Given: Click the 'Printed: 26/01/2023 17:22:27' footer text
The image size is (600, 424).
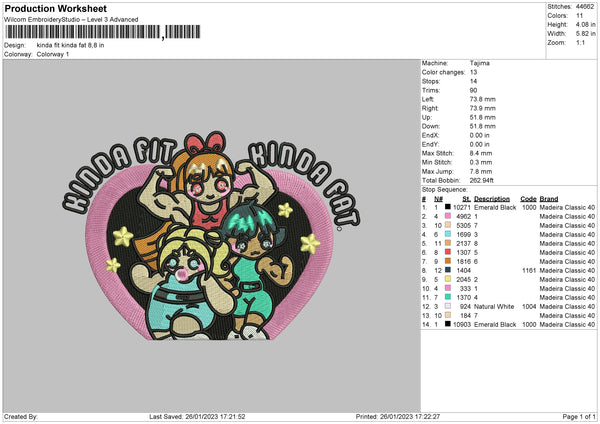Looking at the screenshot, I should point(398,416).
